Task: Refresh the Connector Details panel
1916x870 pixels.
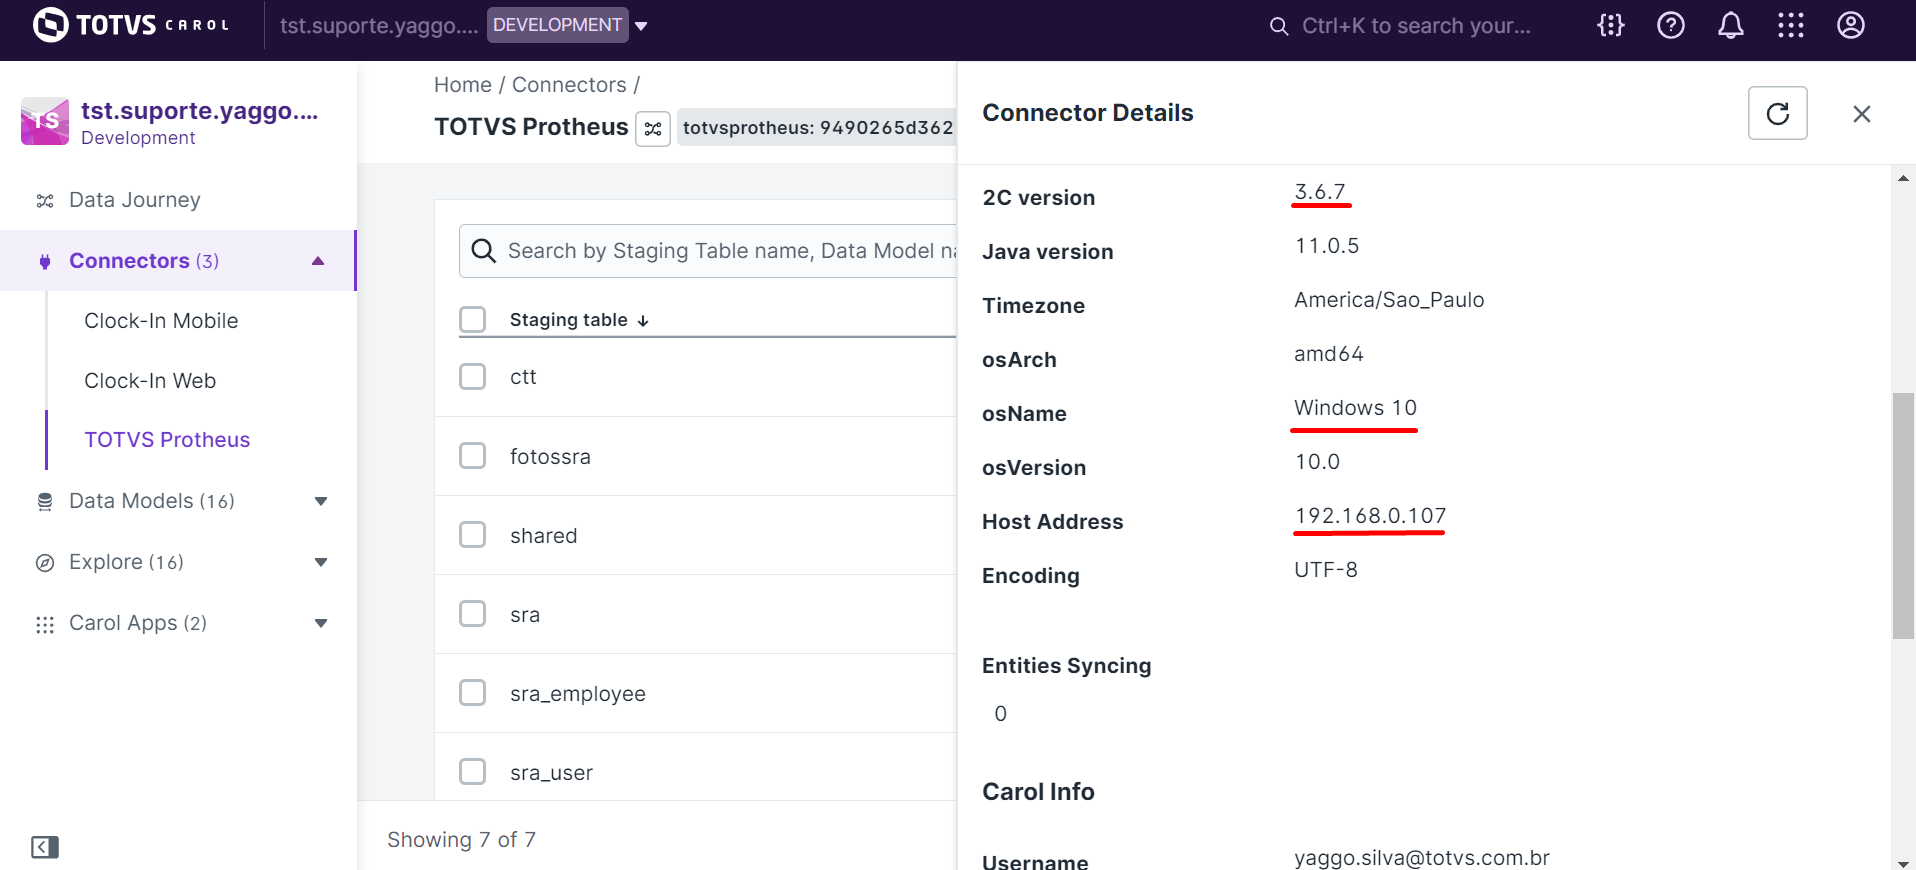Action: (1777, 113)
